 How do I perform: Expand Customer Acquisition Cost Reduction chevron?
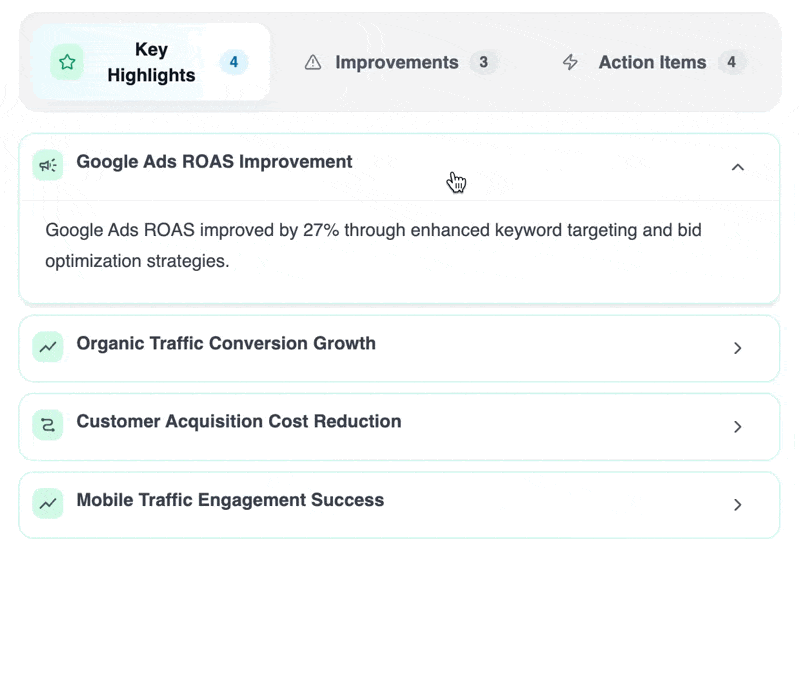click(x=737, y=427)
